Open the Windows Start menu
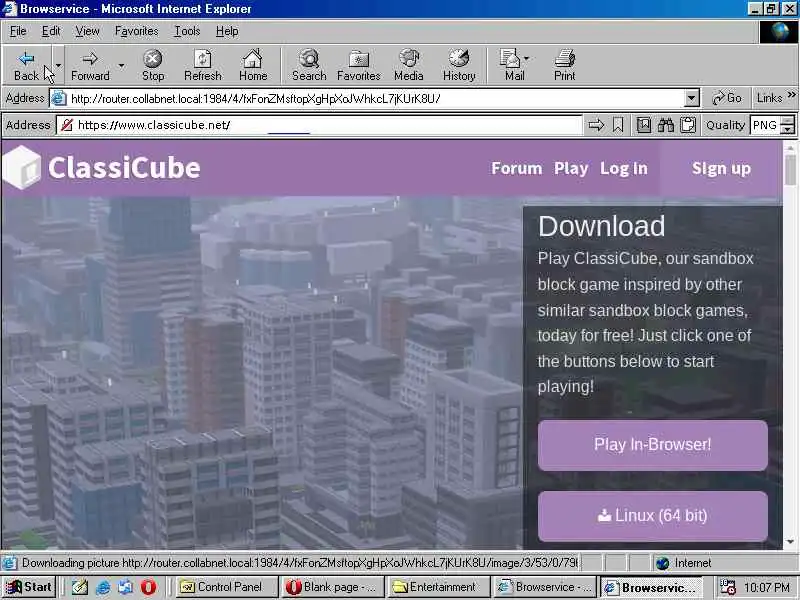The image size is (800, 600). click(x=29, y=587)
